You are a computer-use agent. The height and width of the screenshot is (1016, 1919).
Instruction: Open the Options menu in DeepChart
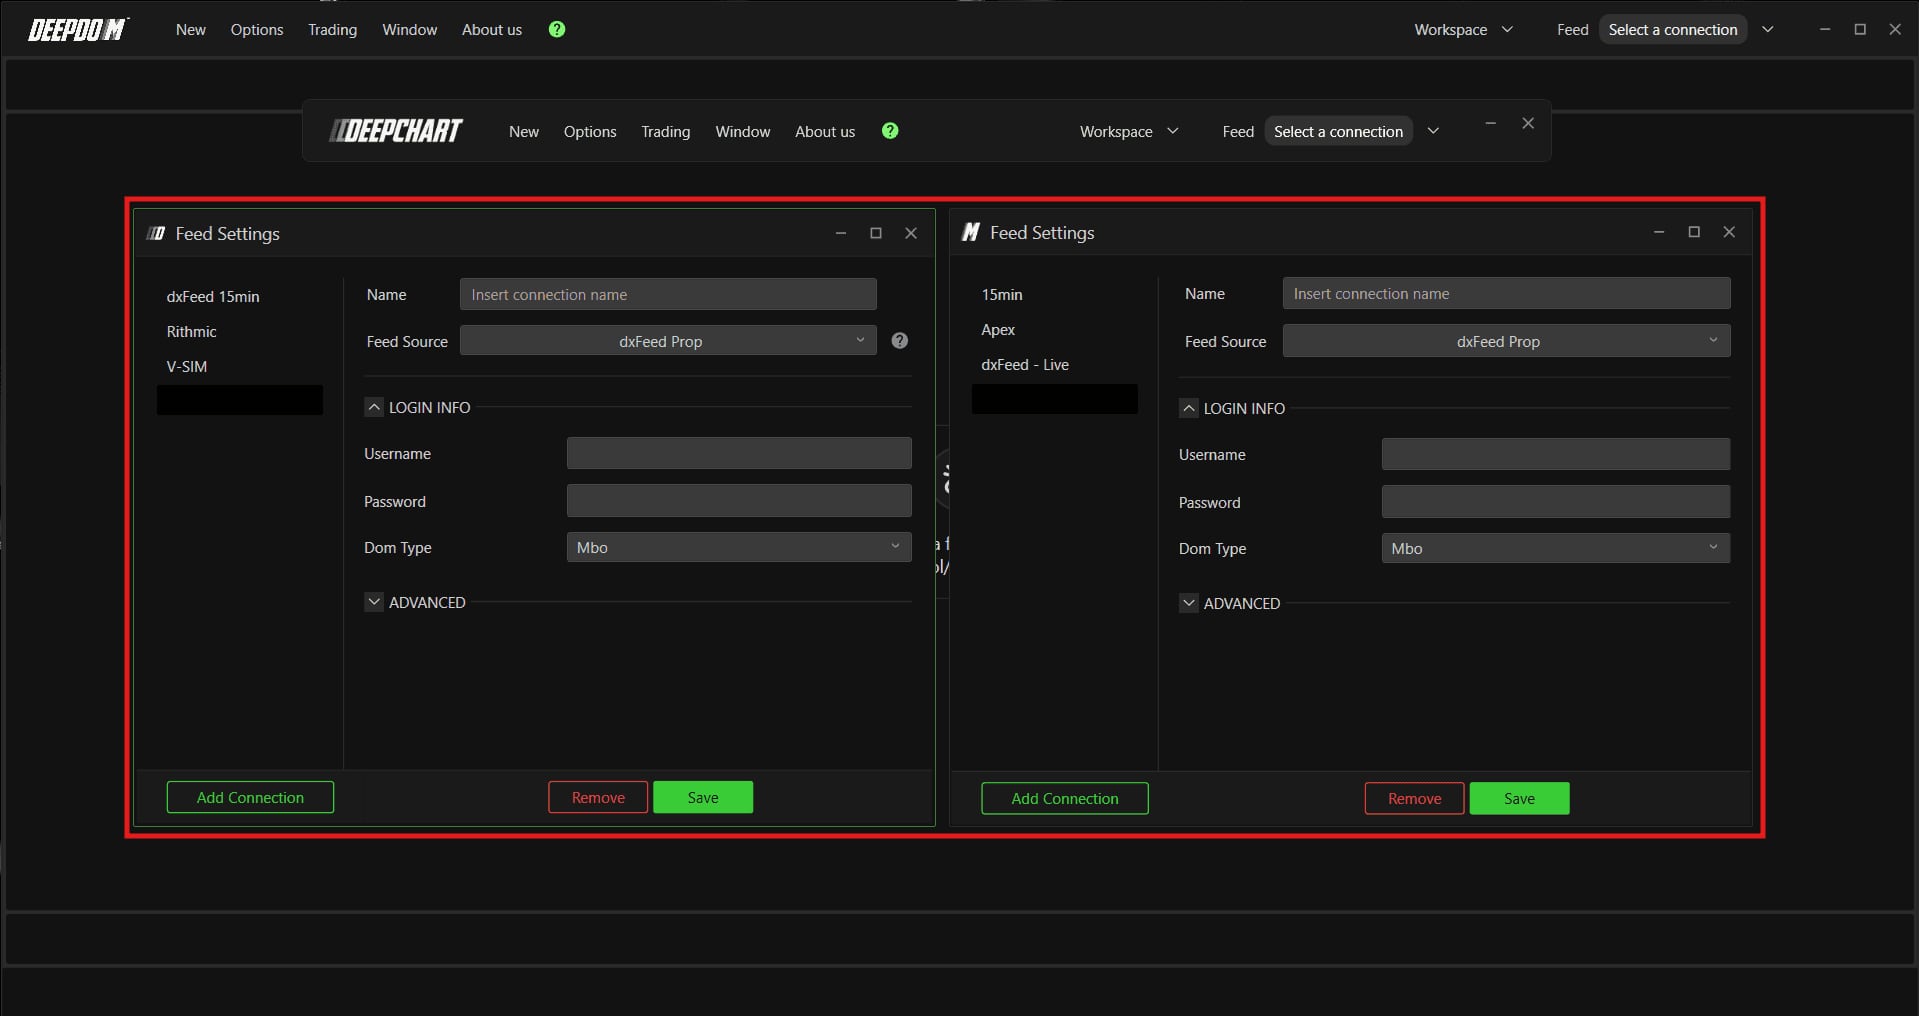point(590,132)
